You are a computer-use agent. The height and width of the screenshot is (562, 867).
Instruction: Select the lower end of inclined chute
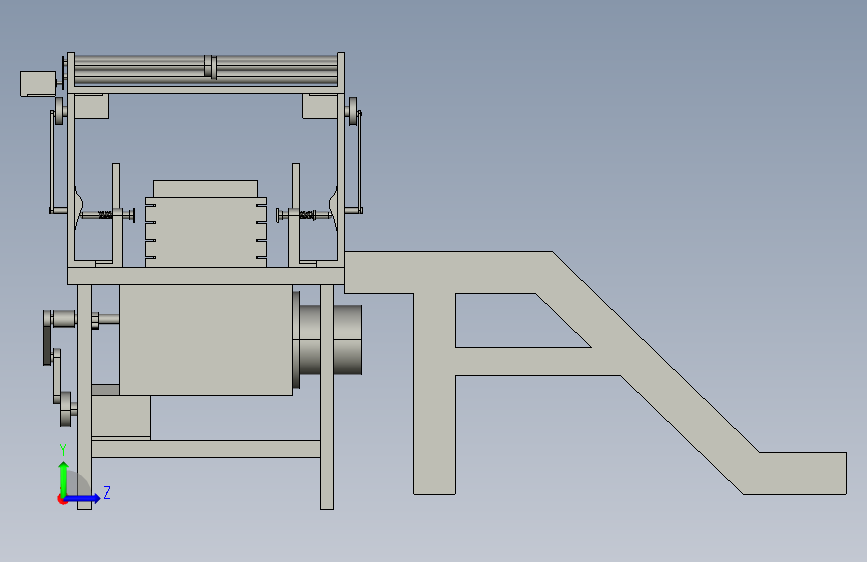pos(796,473)
